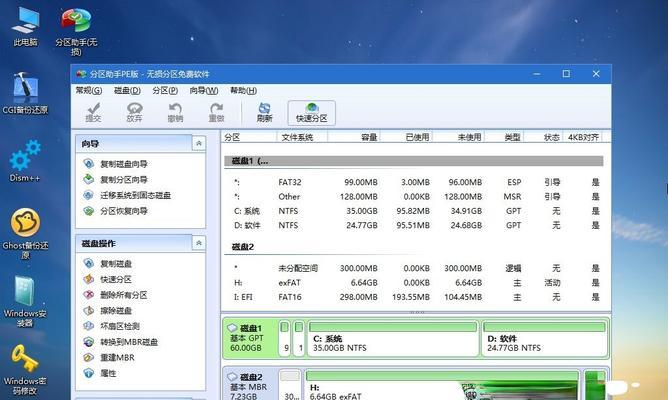Select 未分配空间 300.00MB row
668x400 pixels.
point(414,268)
